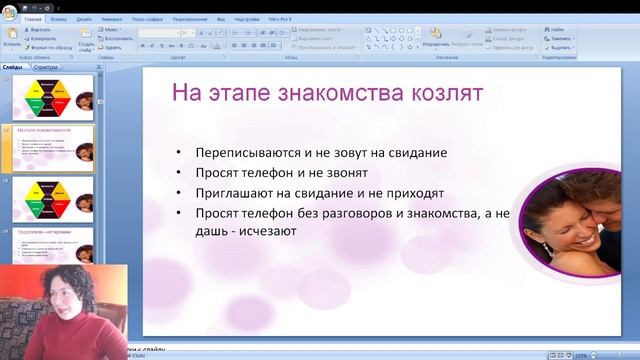Screen dimensions: 640x360
Task: Activate Формат по образцу painter
Action: pyautogui.click(x=48, y=48)
